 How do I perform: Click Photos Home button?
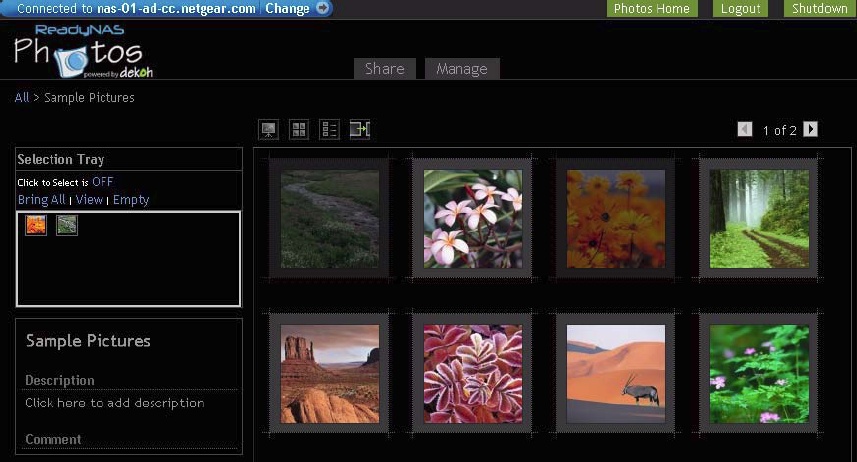[x=652, y=8]
